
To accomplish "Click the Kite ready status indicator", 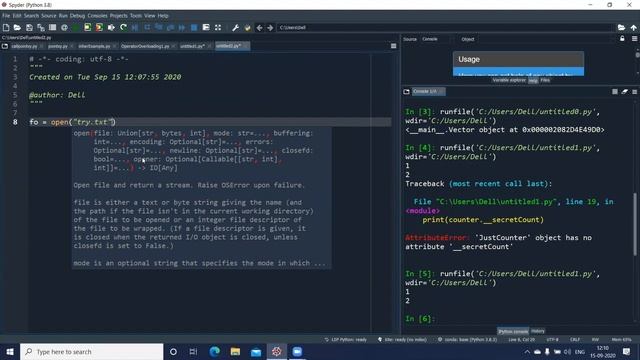I will pyautogui.click(x=402, y=340).
